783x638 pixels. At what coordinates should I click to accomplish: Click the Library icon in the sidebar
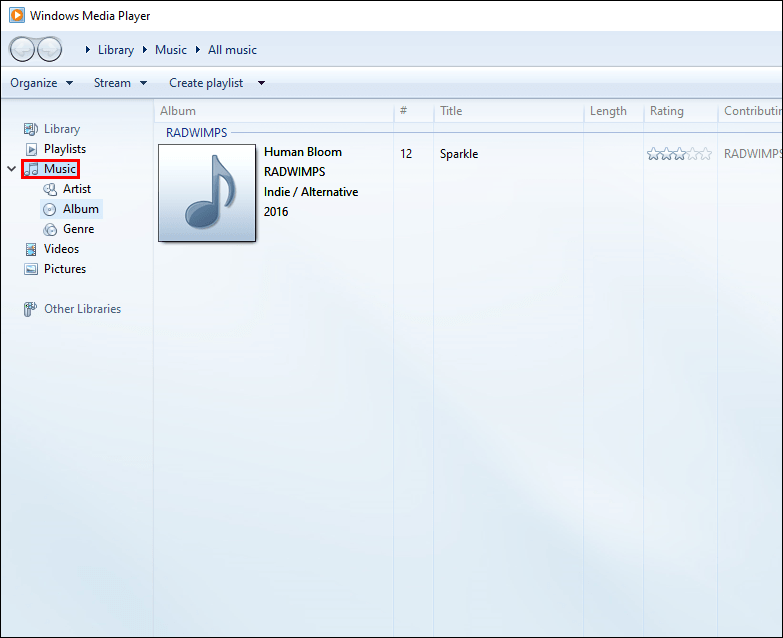click(x=31, y=129)
